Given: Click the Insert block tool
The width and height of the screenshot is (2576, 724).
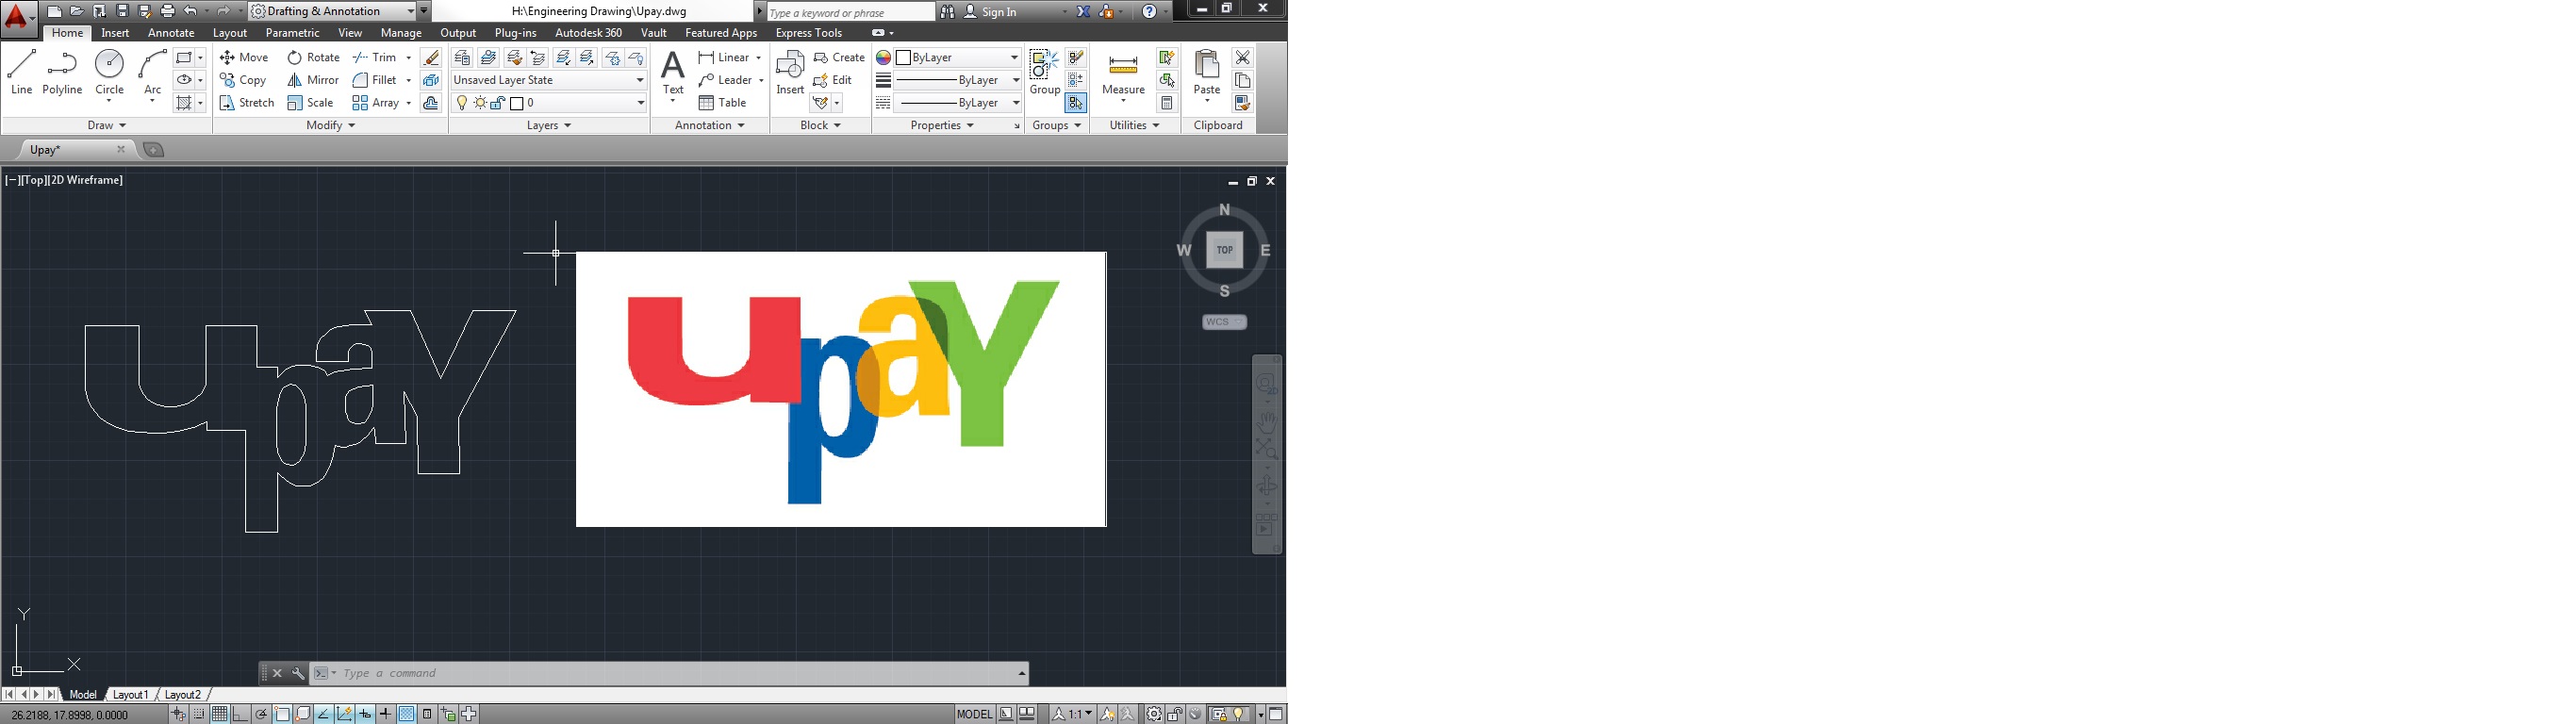Looking at the screenshot, I should [790, 73].
